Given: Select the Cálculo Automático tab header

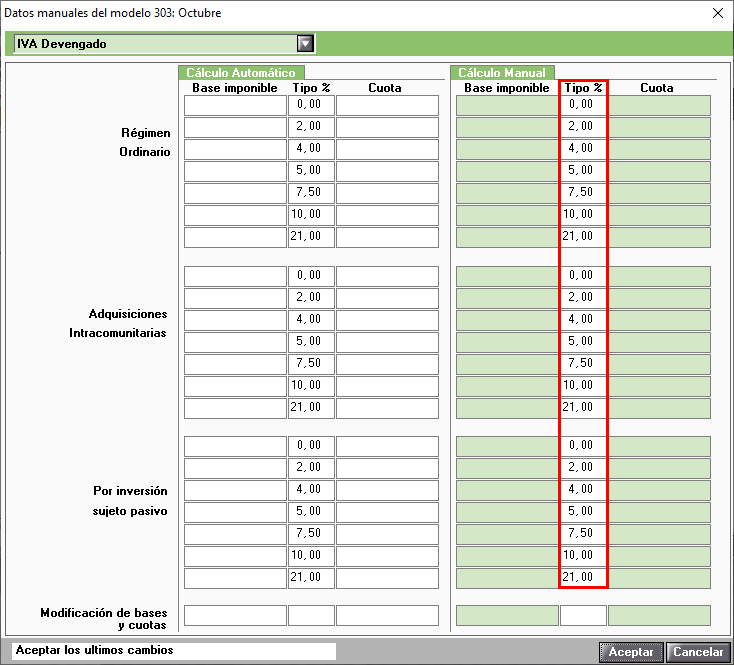Looking at the screenshot, I should (x=241, y=73).
